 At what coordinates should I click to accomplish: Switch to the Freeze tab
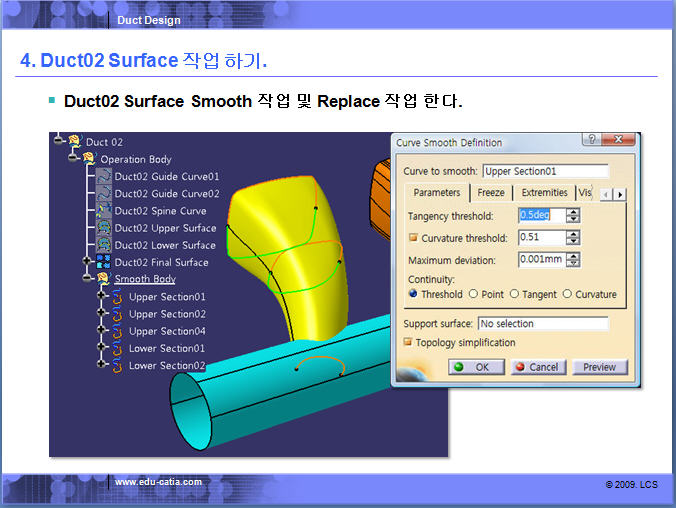click(x=490, y=192)
